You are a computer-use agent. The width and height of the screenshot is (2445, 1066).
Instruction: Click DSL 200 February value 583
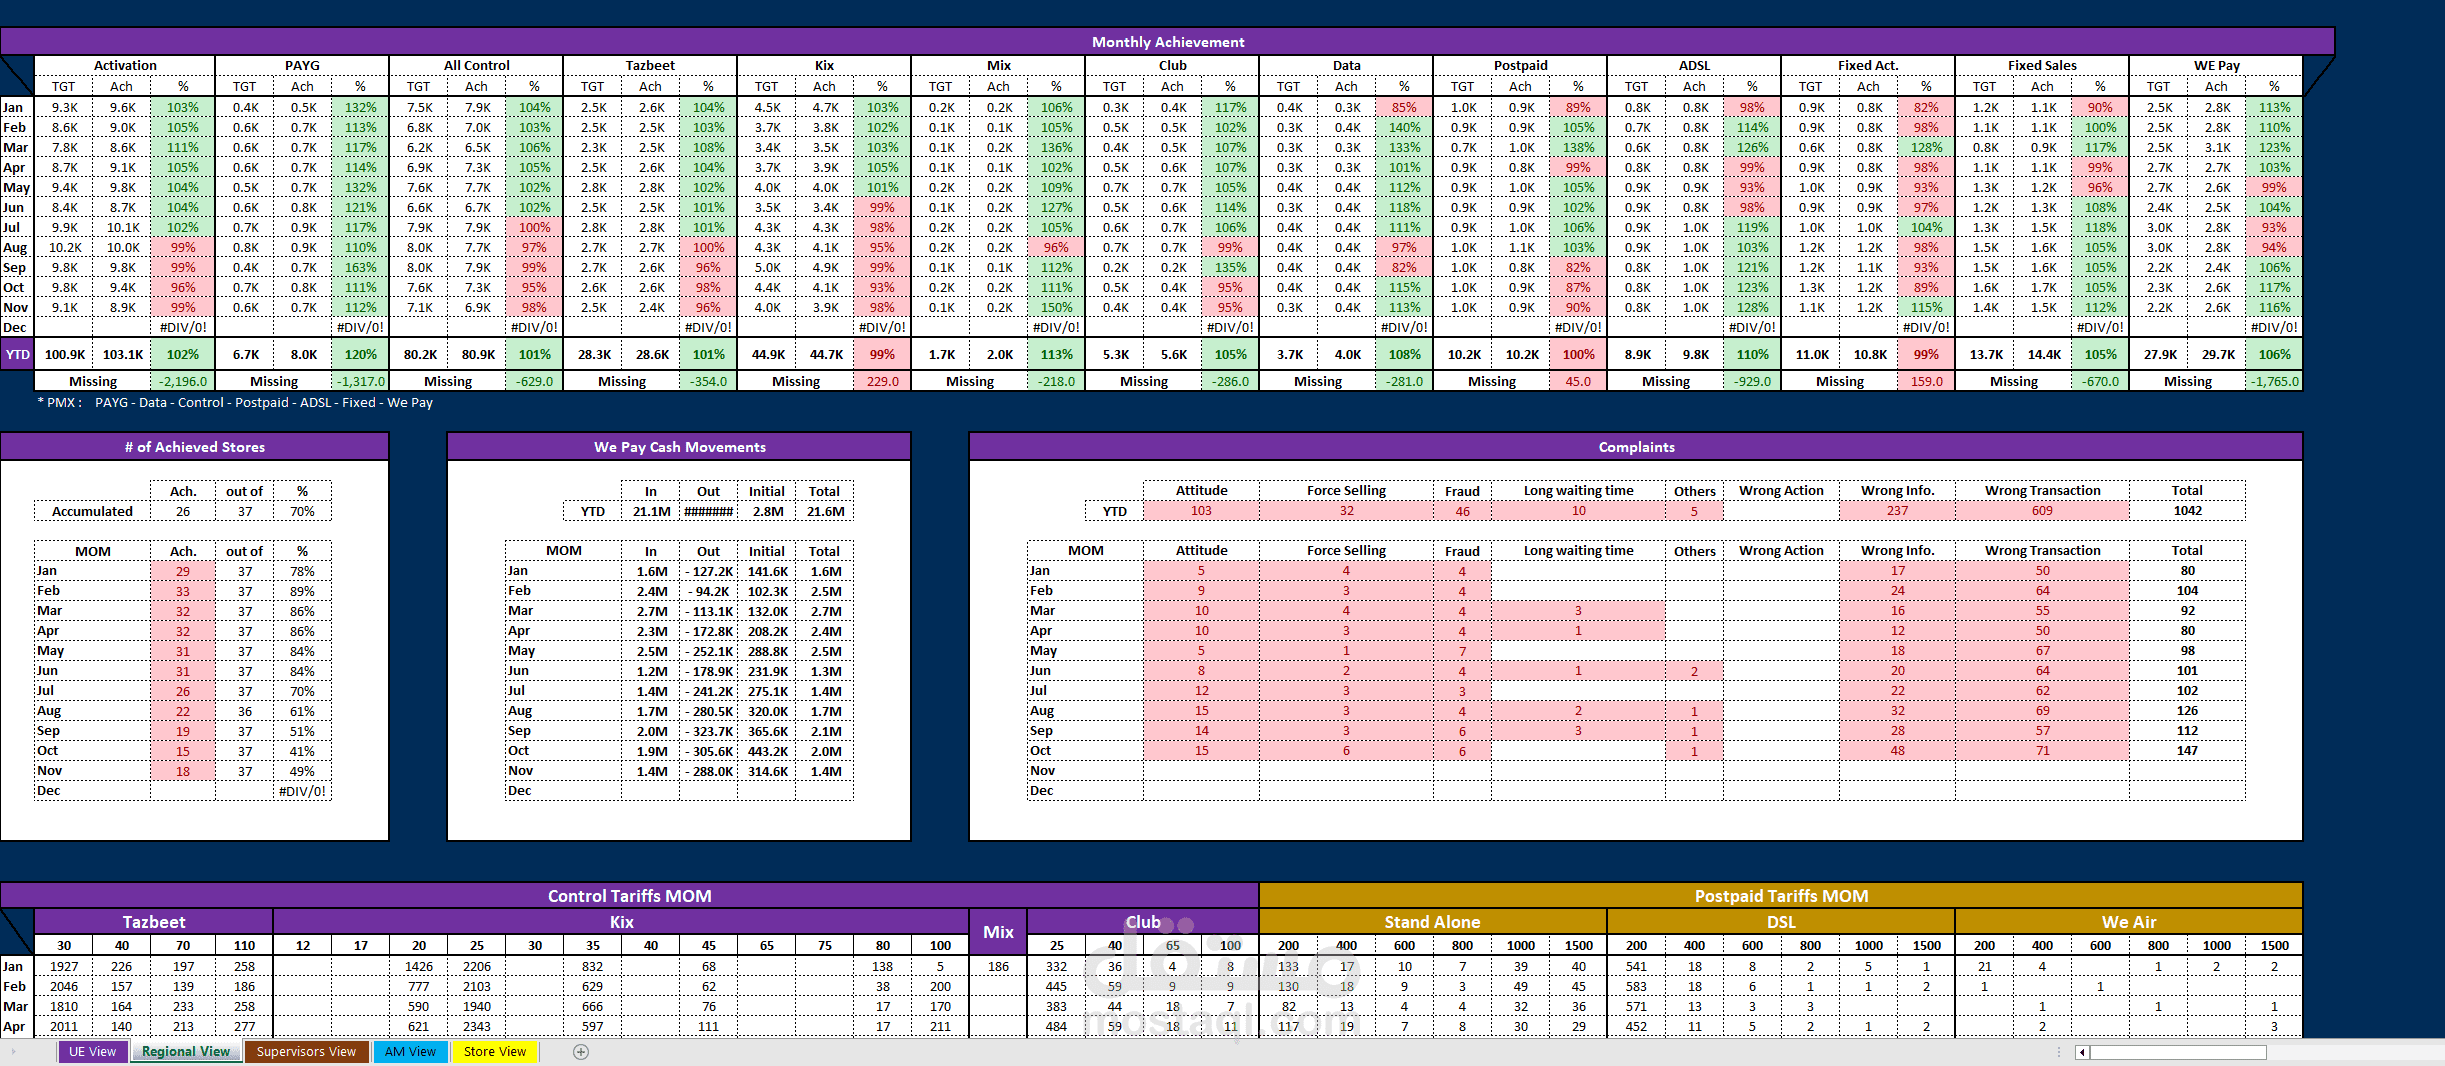tap(1636, 987)
